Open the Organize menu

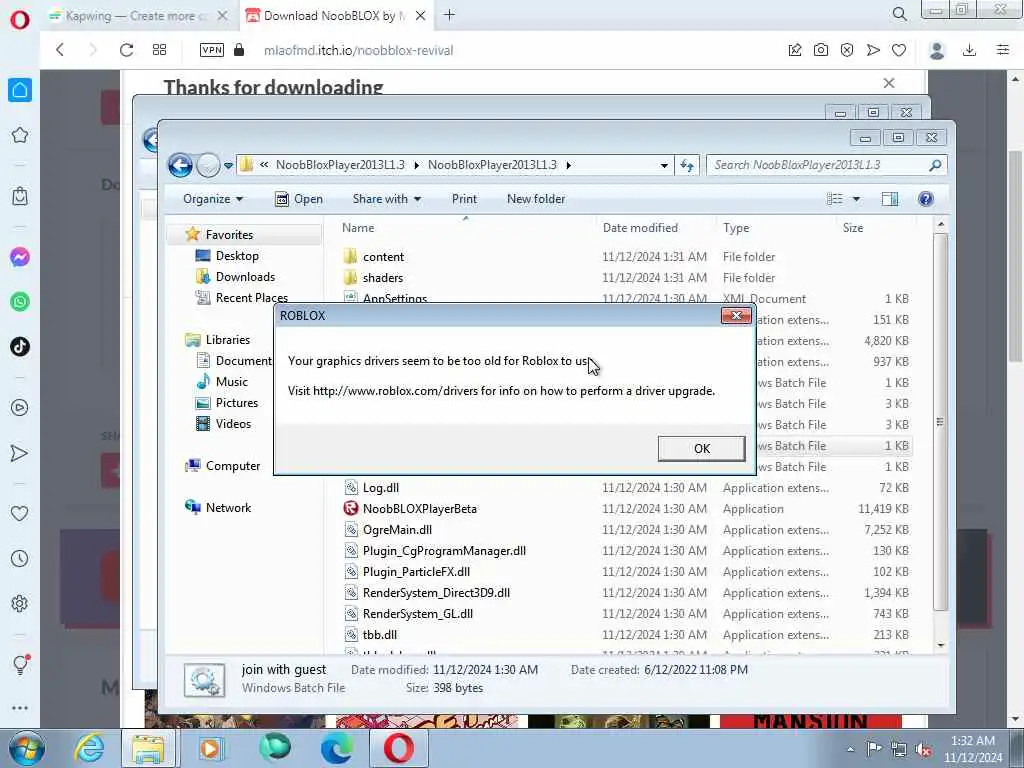pyautogui.click(x=213, y=199)
